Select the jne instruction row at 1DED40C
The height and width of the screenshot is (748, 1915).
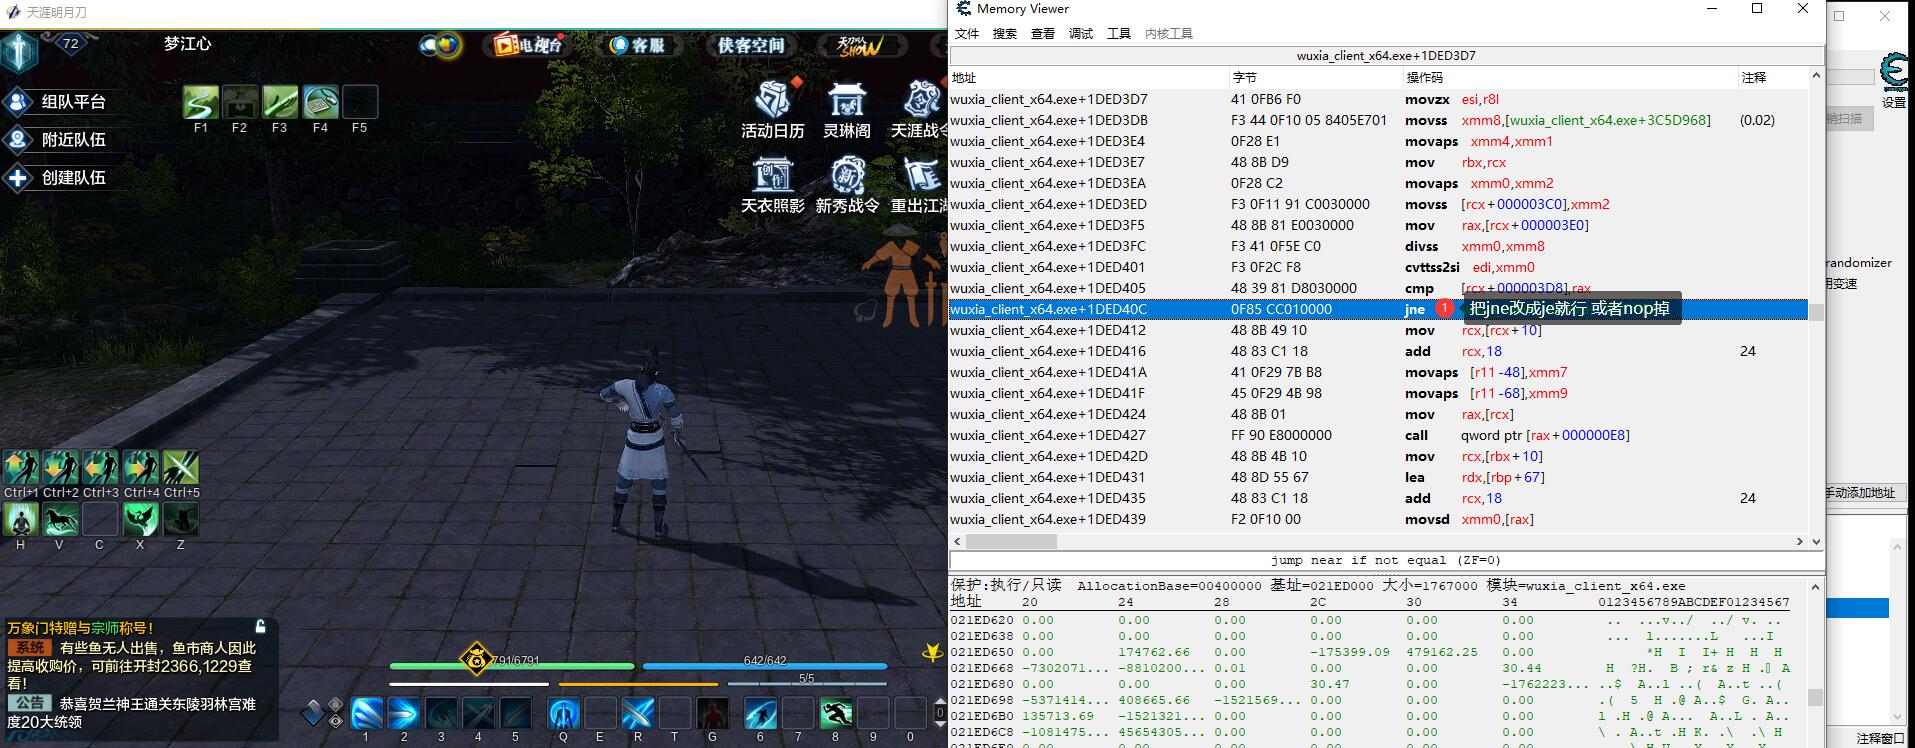click(x=1378, y=310)
